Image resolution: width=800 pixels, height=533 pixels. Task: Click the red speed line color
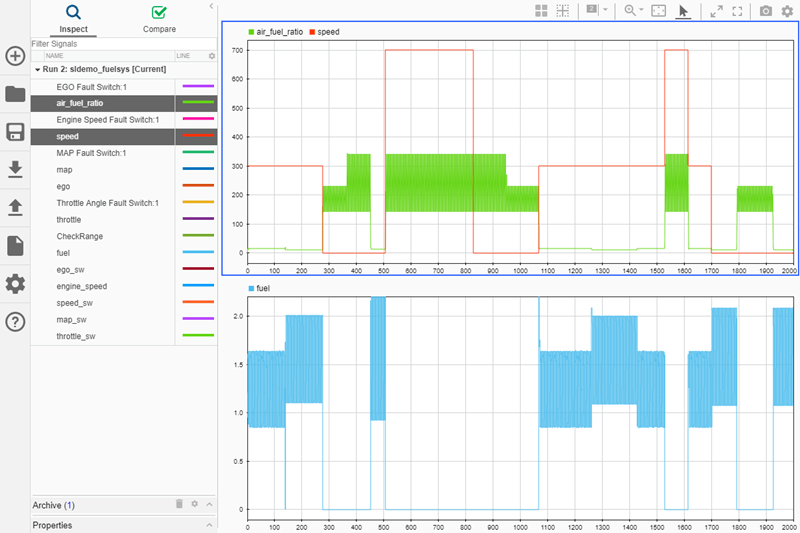198,135
